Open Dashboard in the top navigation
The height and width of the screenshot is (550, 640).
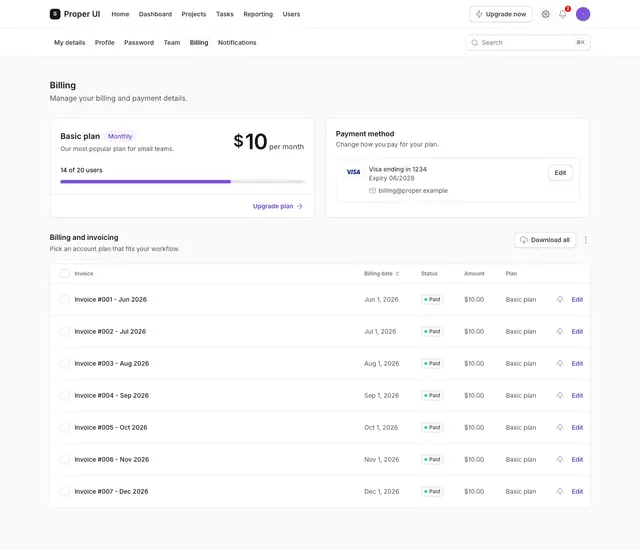pyautogui.click(x=155, y=14)
